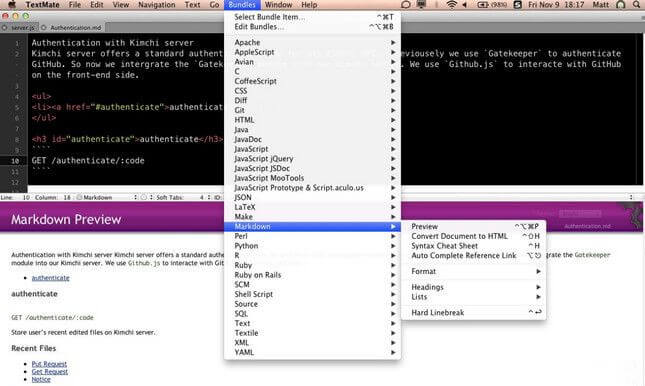Screen dimensions: 645x386
Task: Expand the Ruby on Rails submenu
Action: [x=313, y=275]
